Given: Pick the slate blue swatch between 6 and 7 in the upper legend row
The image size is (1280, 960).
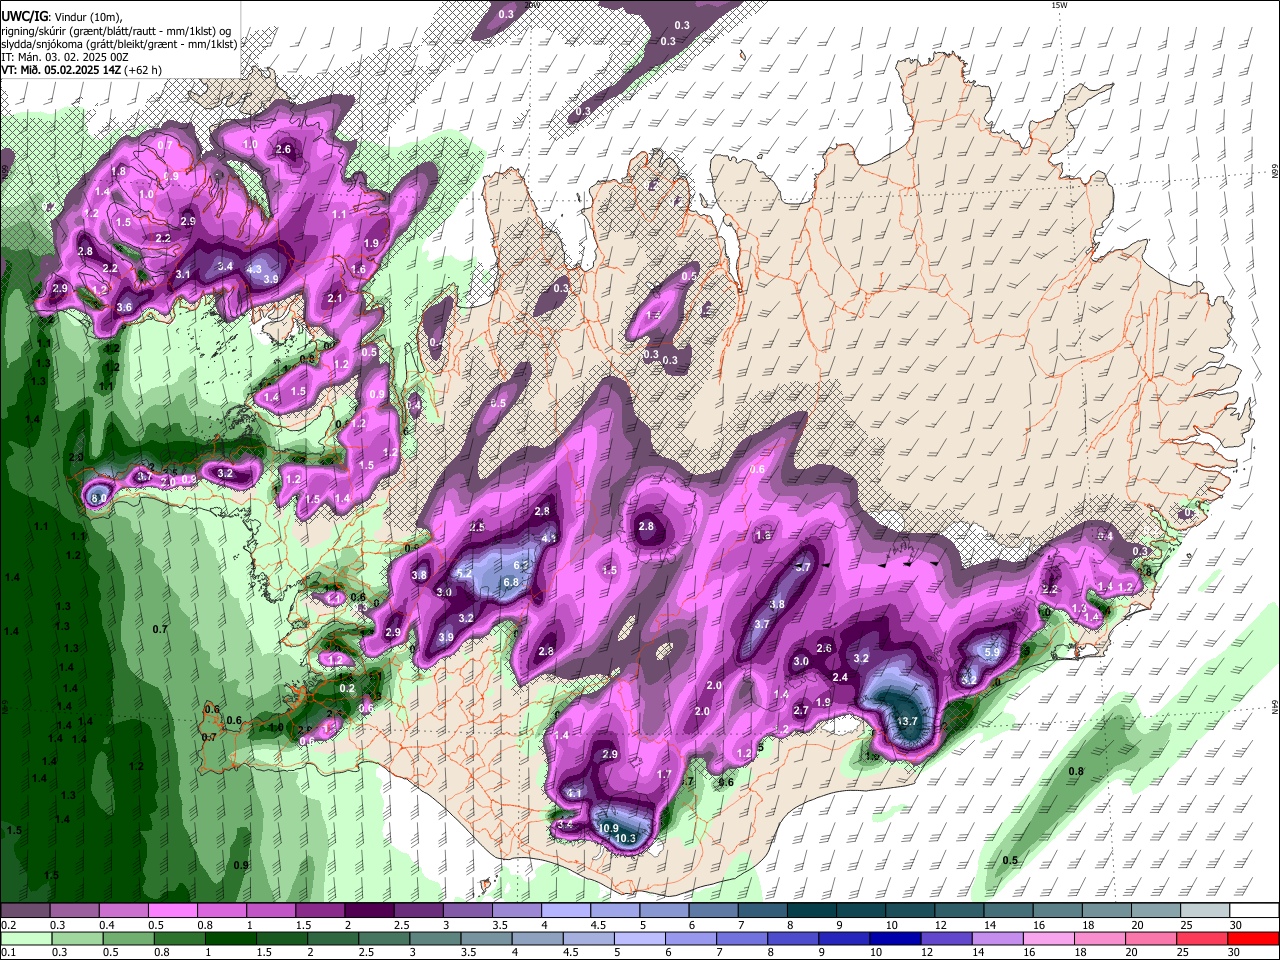Looking at the screenshot, I should 714,911.
